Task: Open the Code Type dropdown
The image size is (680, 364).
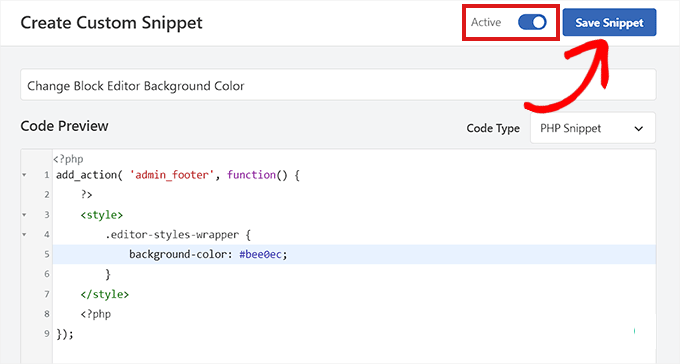Action: (x=593, y=128)
